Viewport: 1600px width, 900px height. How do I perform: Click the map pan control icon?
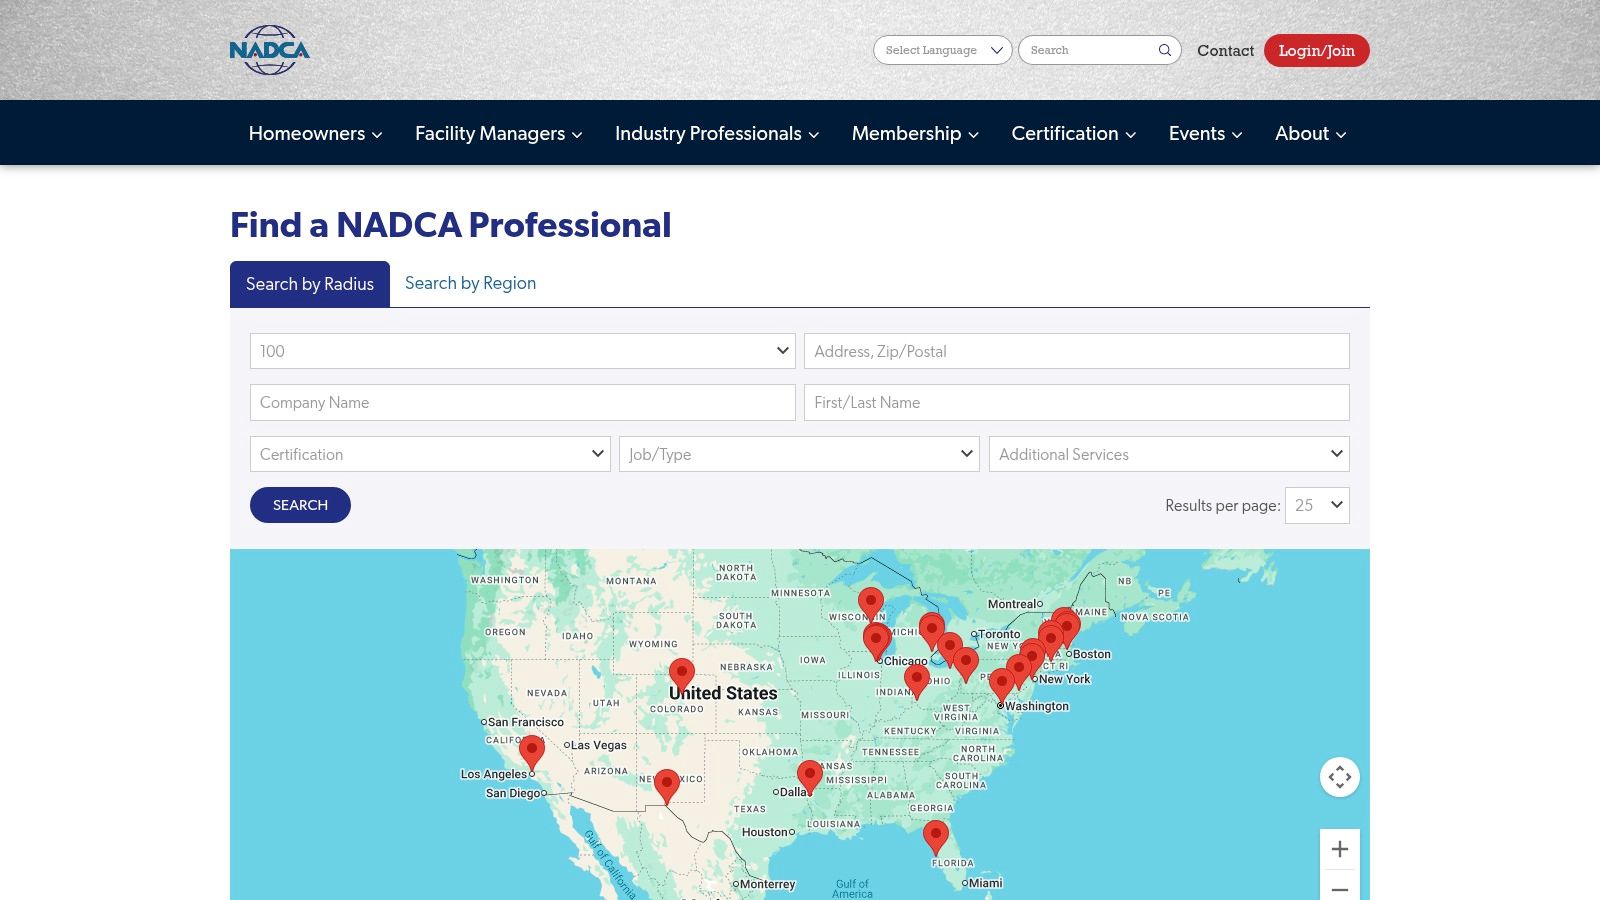tap(1340, 777)
